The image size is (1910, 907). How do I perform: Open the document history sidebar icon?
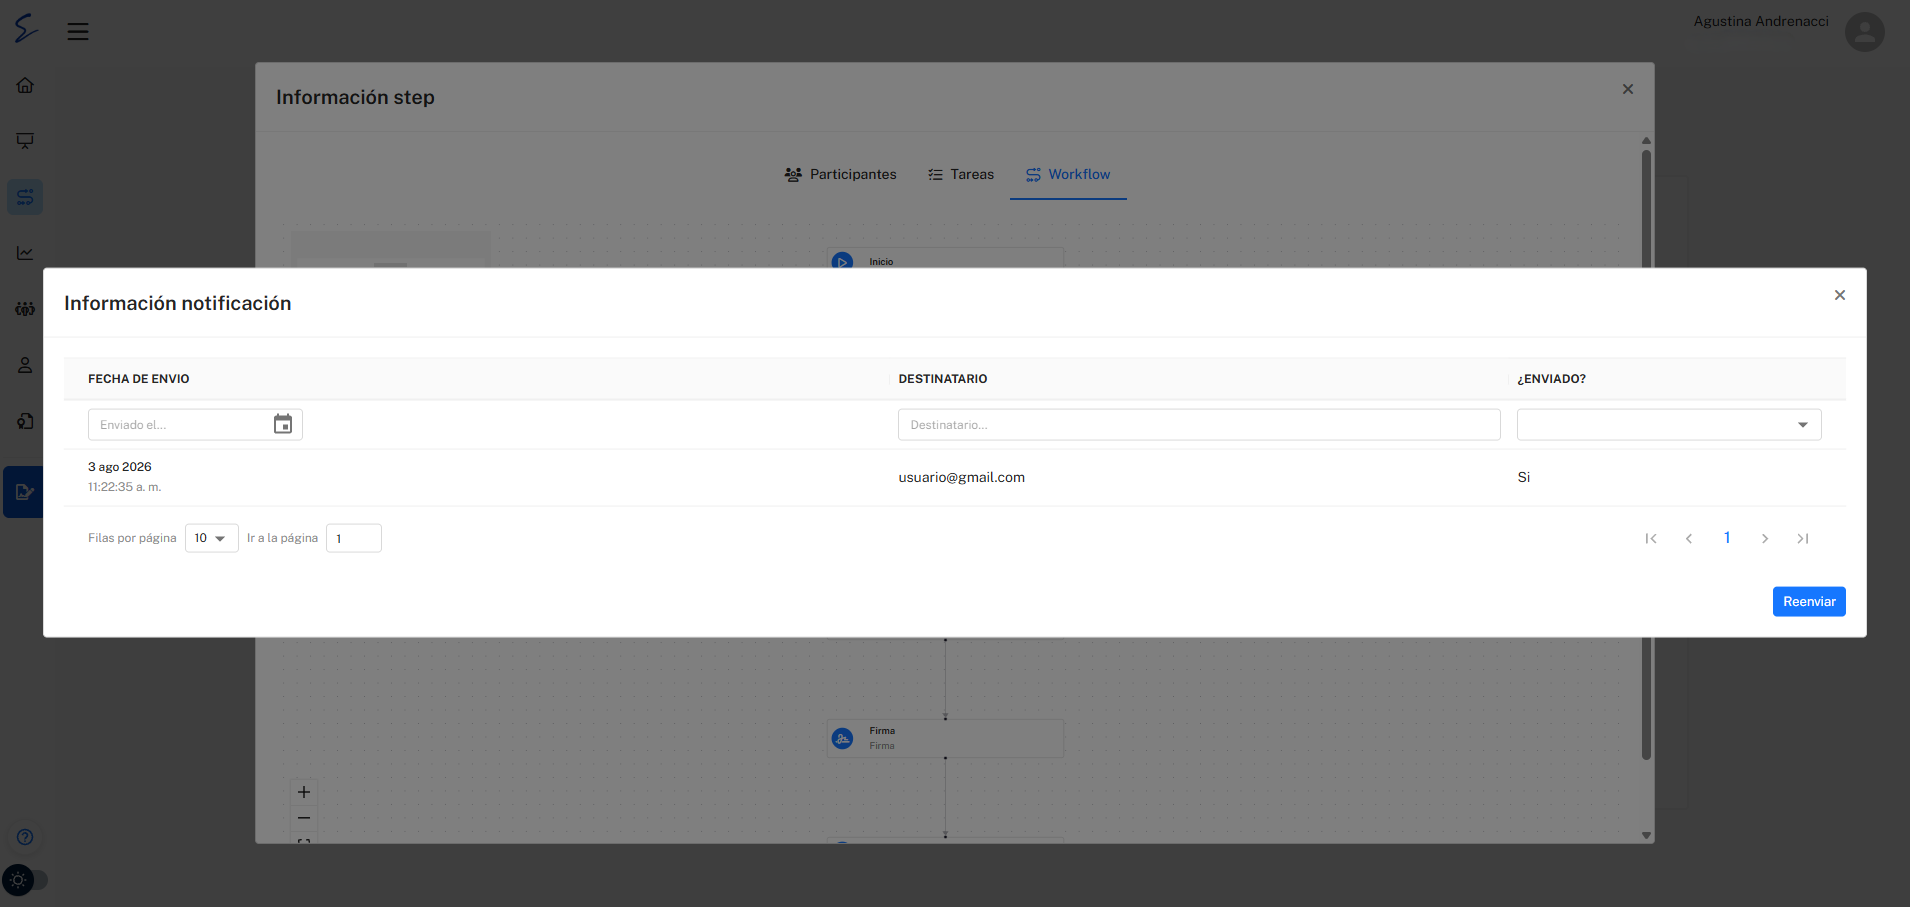(25, 421)
